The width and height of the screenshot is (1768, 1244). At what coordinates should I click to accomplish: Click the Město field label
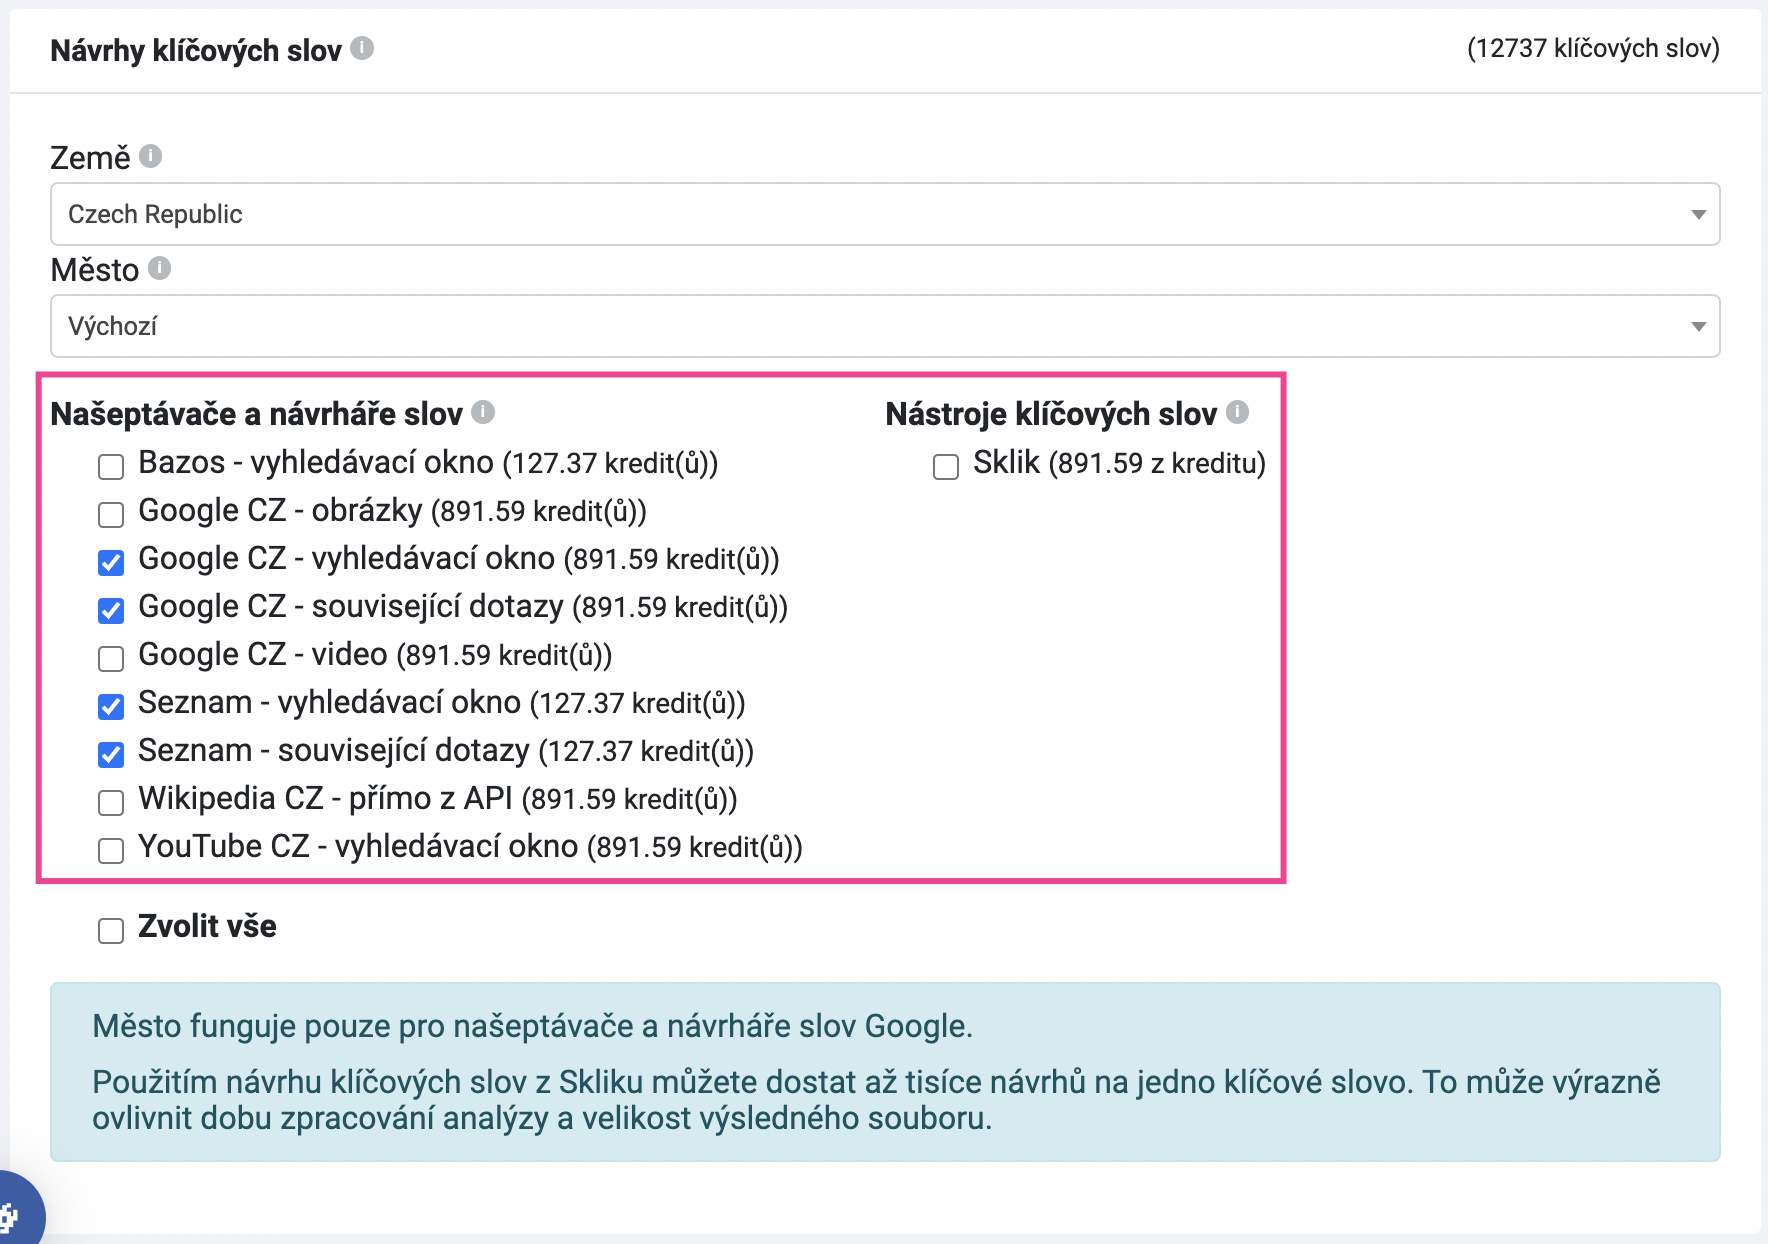coord(95,270)
